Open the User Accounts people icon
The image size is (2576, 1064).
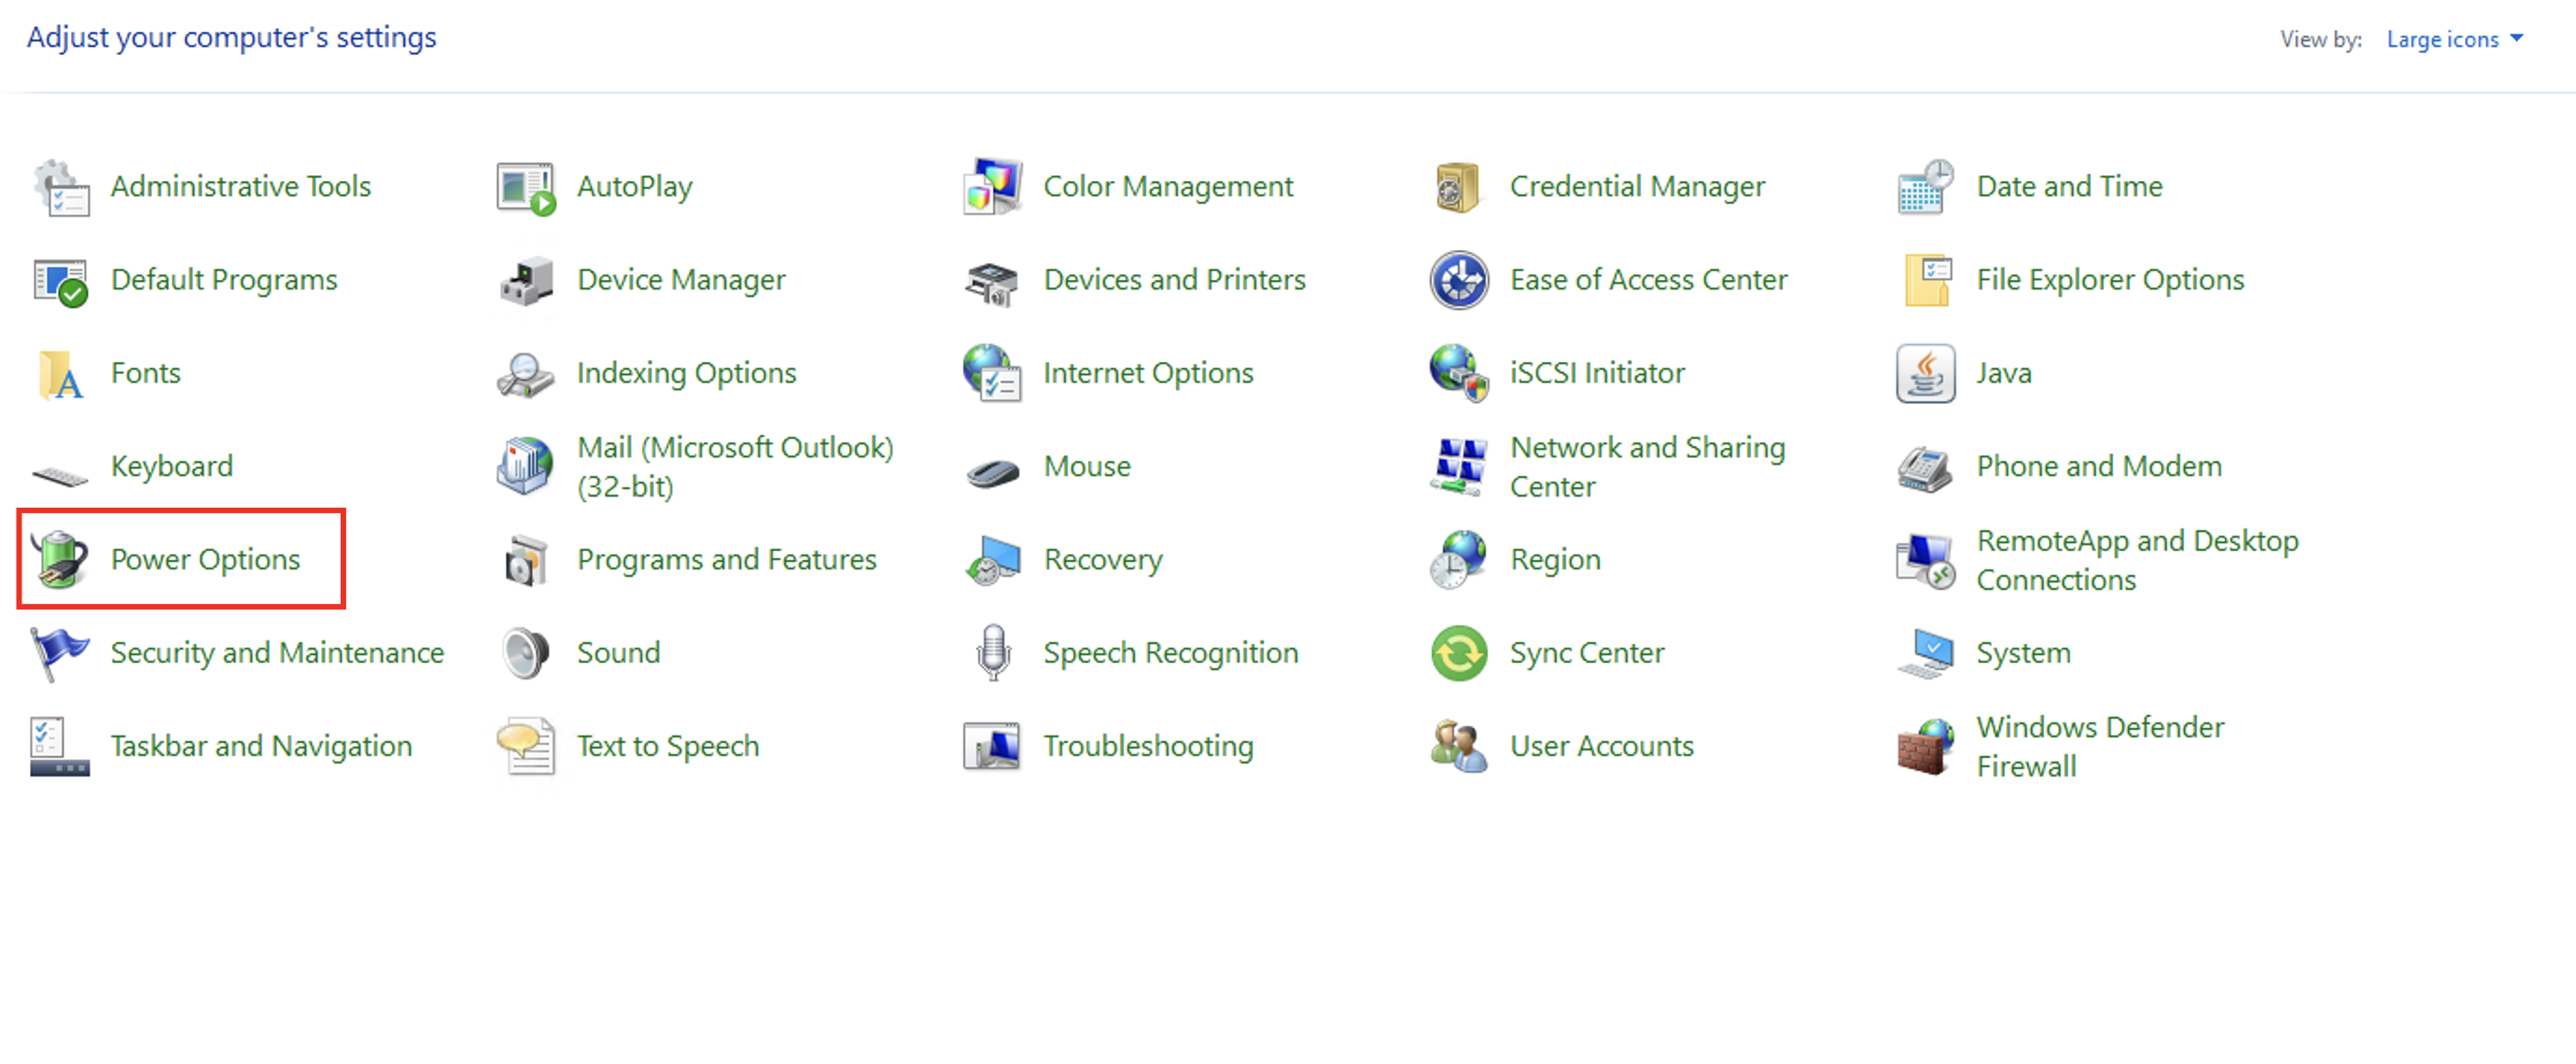coord(1459,746)
